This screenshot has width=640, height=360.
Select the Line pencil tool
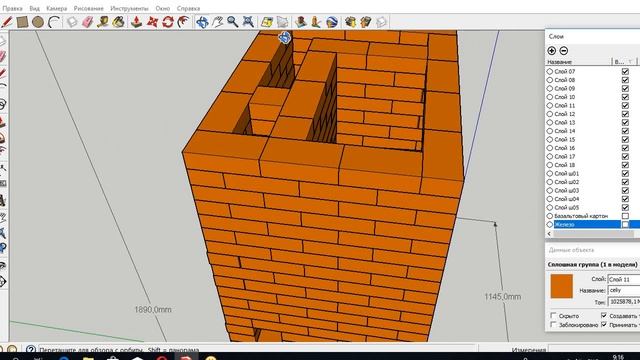click(7, 22)
